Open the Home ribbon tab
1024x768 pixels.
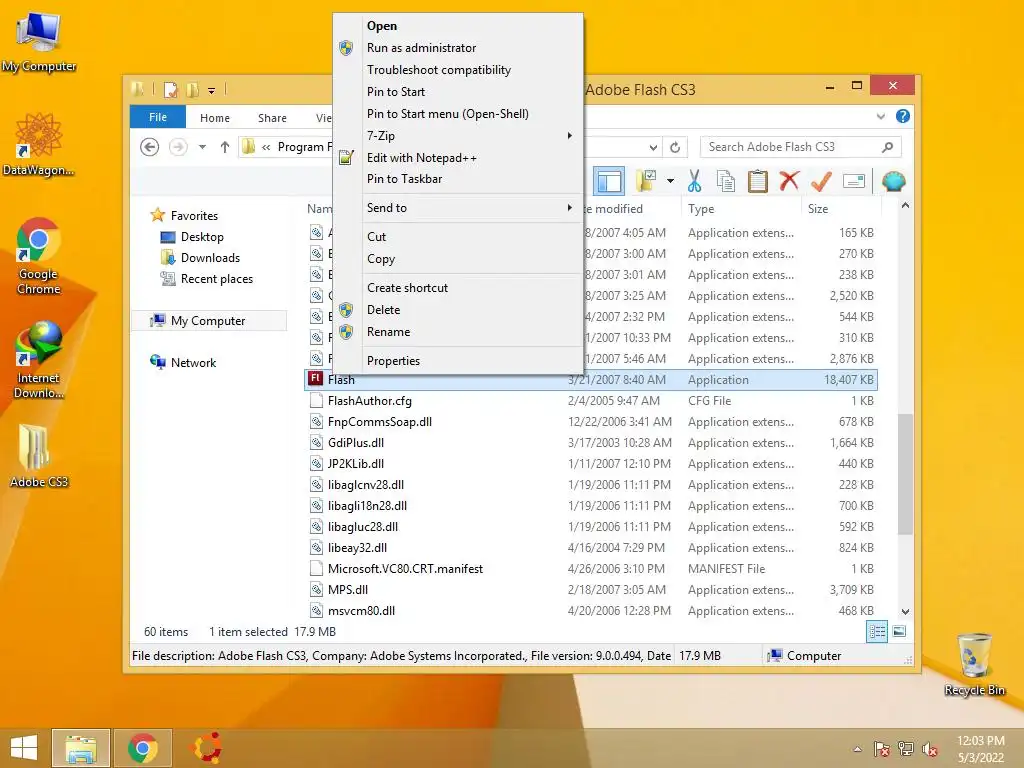215,118
